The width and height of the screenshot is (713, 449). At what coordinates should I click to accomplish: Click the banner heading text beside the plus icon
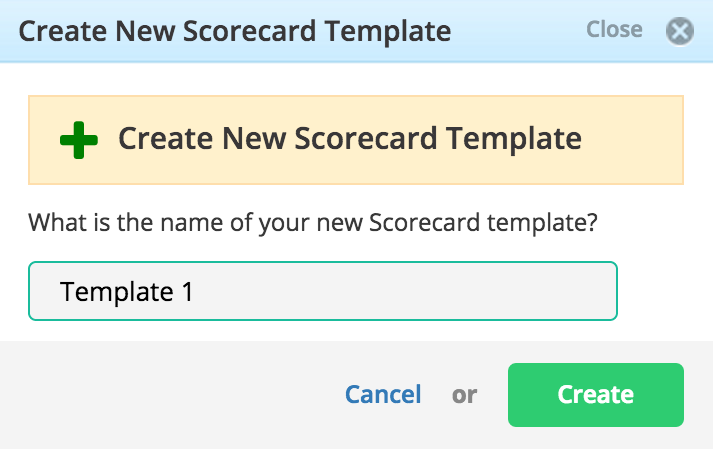coord(350,138)
